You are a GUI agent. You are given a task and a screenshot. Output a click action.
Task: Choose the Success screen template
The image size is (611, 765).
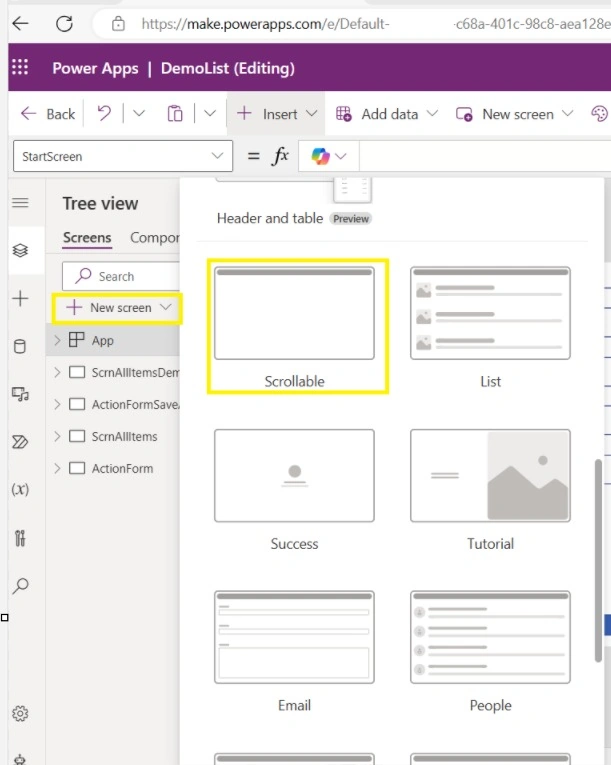pyautogui.click(x=294, y=490)
